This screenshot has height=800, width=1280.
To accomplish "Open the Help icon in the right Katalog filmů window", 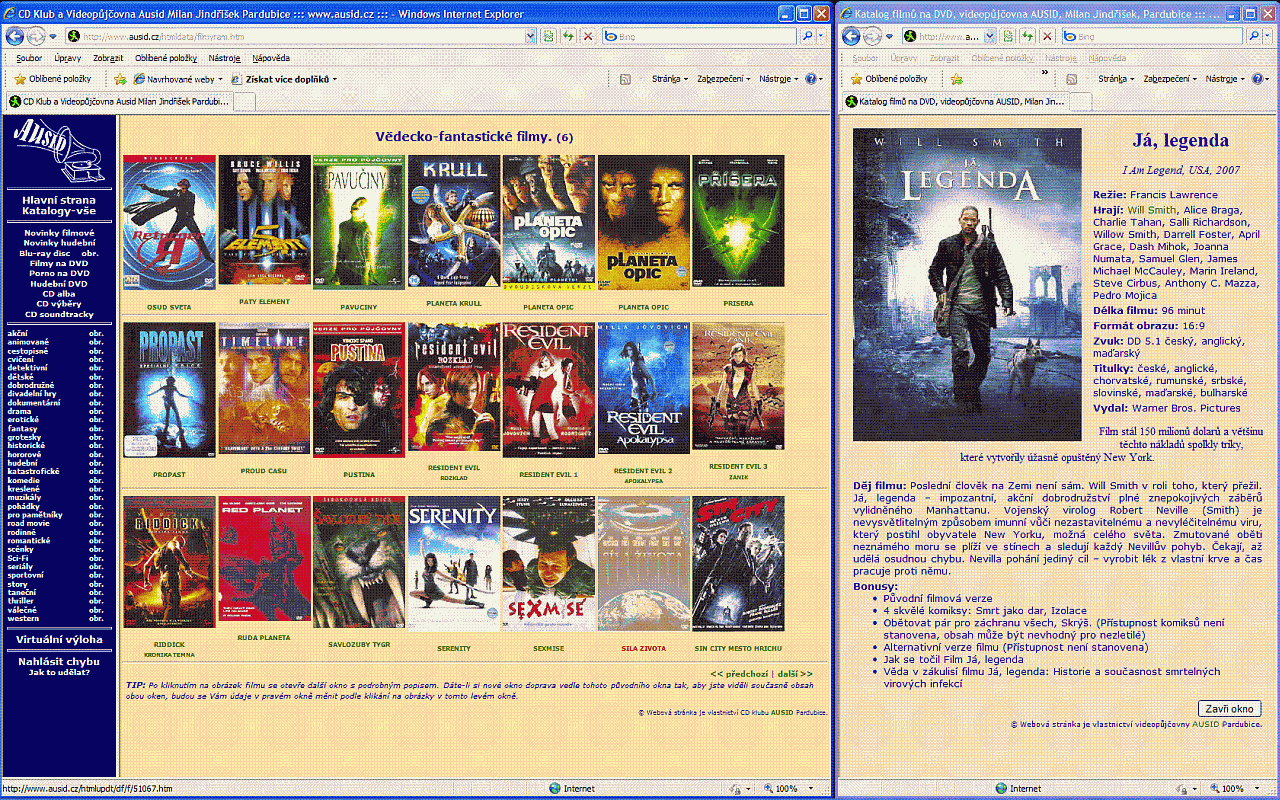I will (1258, 79).
